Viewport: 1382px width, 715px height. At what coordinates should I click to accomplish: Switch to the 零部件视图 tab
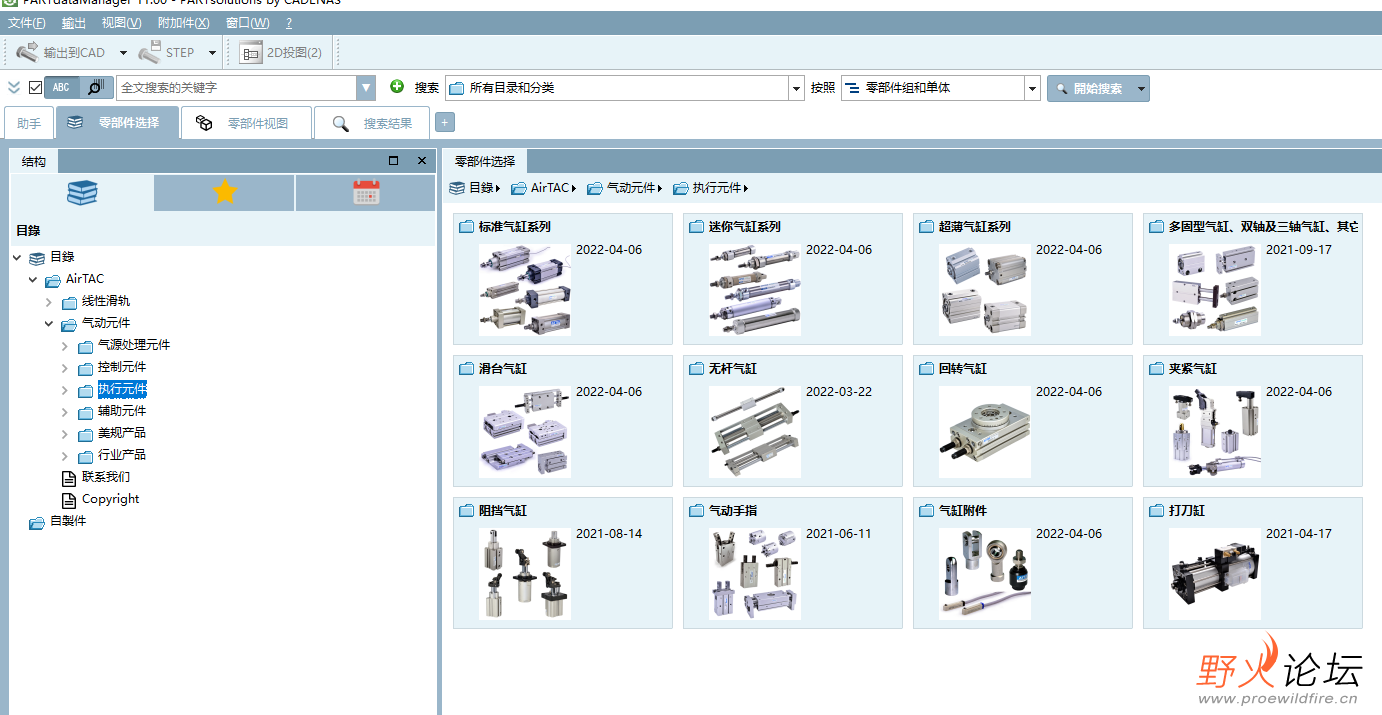pos(246,123)
